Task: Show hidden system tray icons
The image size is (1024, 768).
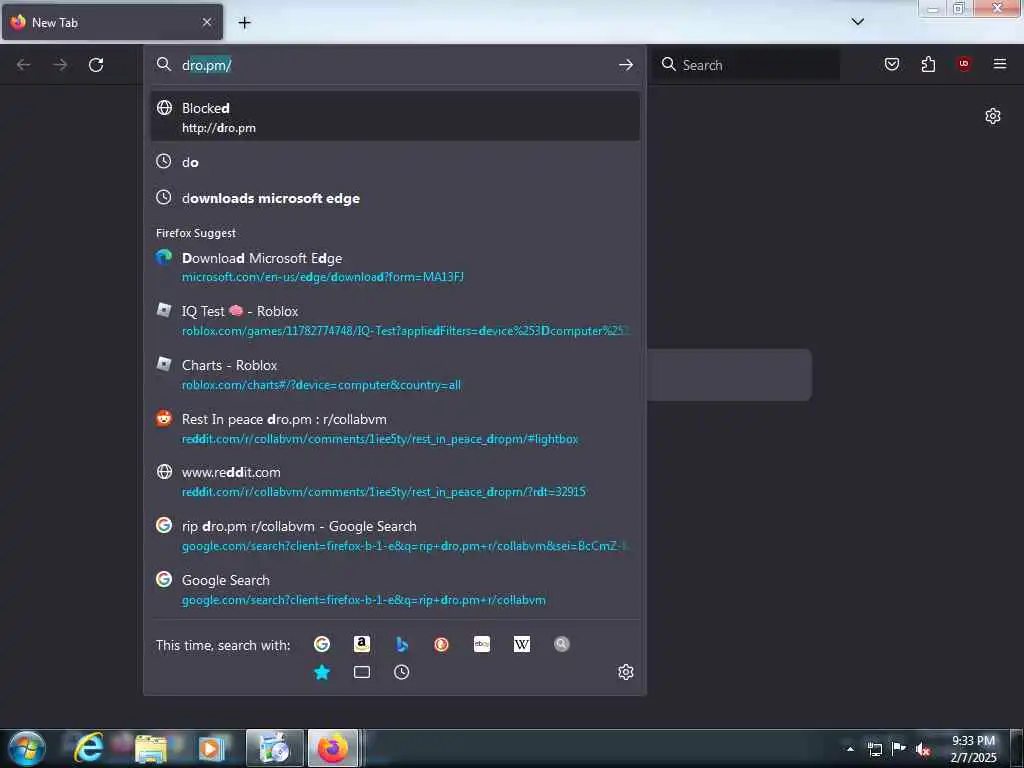Action: tap(850, 749)
